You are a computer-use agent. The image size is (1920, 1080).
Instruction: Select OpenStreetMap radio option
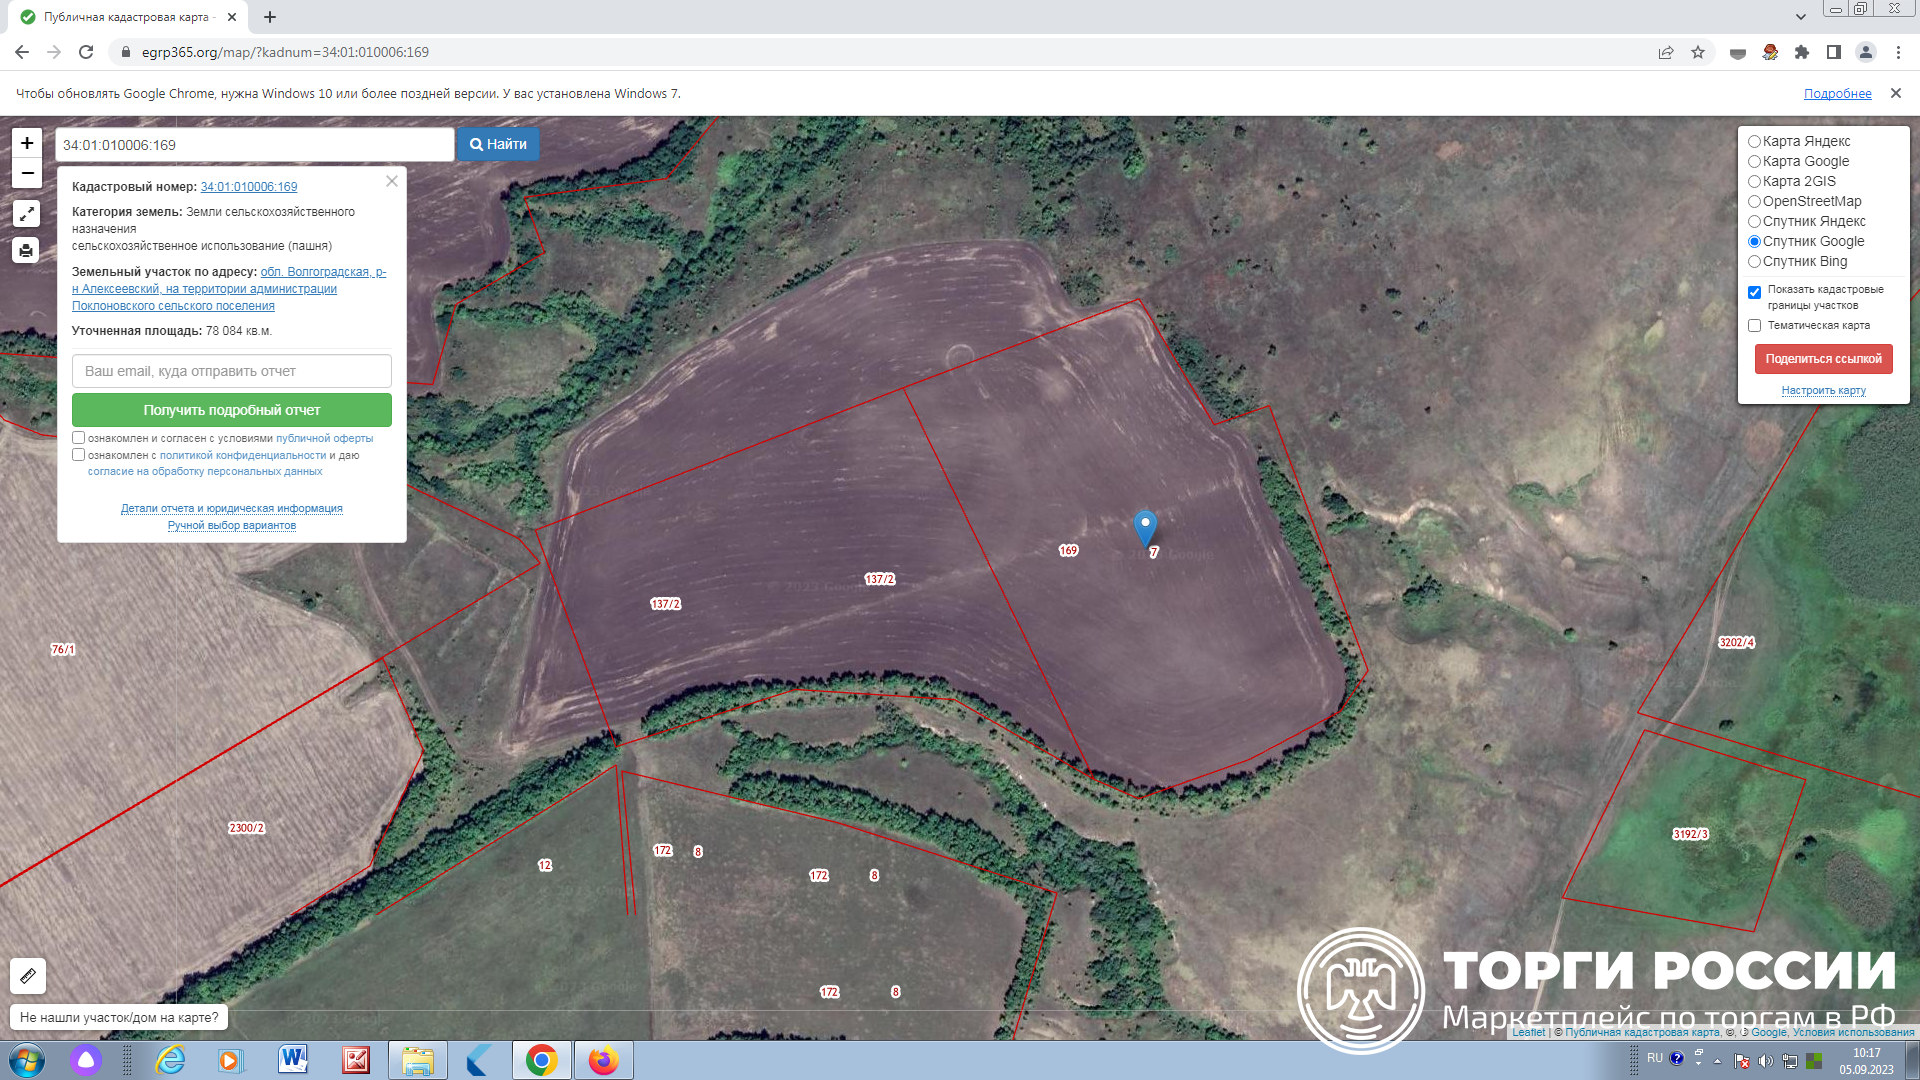tap(1754, 202)
